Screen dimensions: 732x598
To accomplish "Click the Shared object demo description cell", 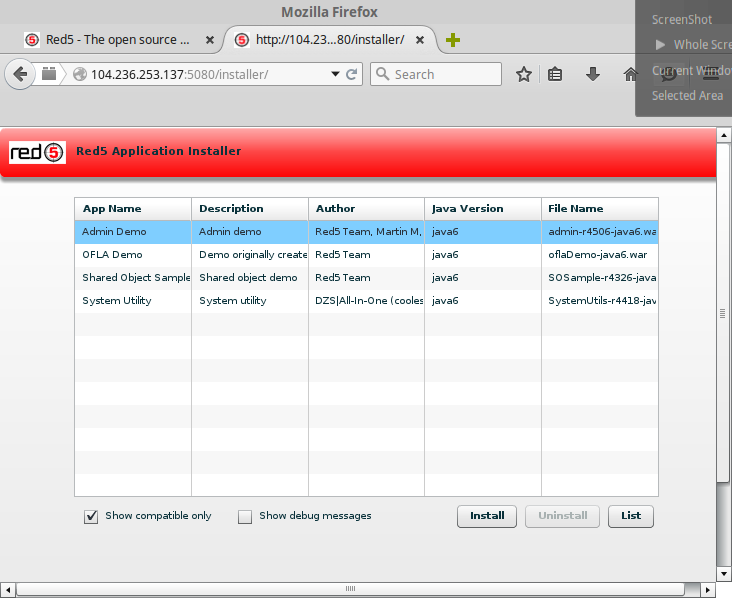I will pyautogui.click(x=250, y=278).
